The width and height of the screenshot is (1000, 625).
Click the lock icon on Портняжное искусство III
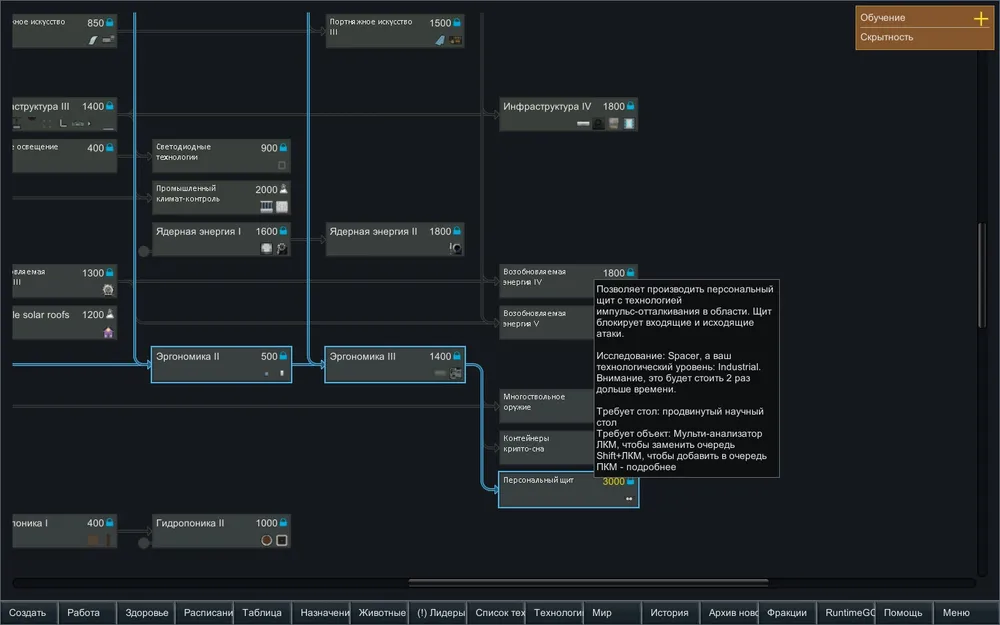click(x=457, y=23)
